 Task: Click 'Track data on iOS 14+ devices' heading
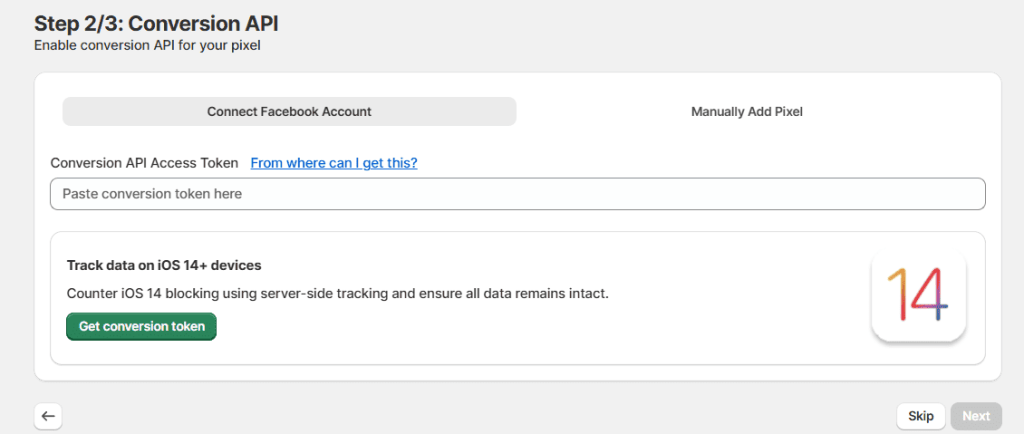click(164, 266)
